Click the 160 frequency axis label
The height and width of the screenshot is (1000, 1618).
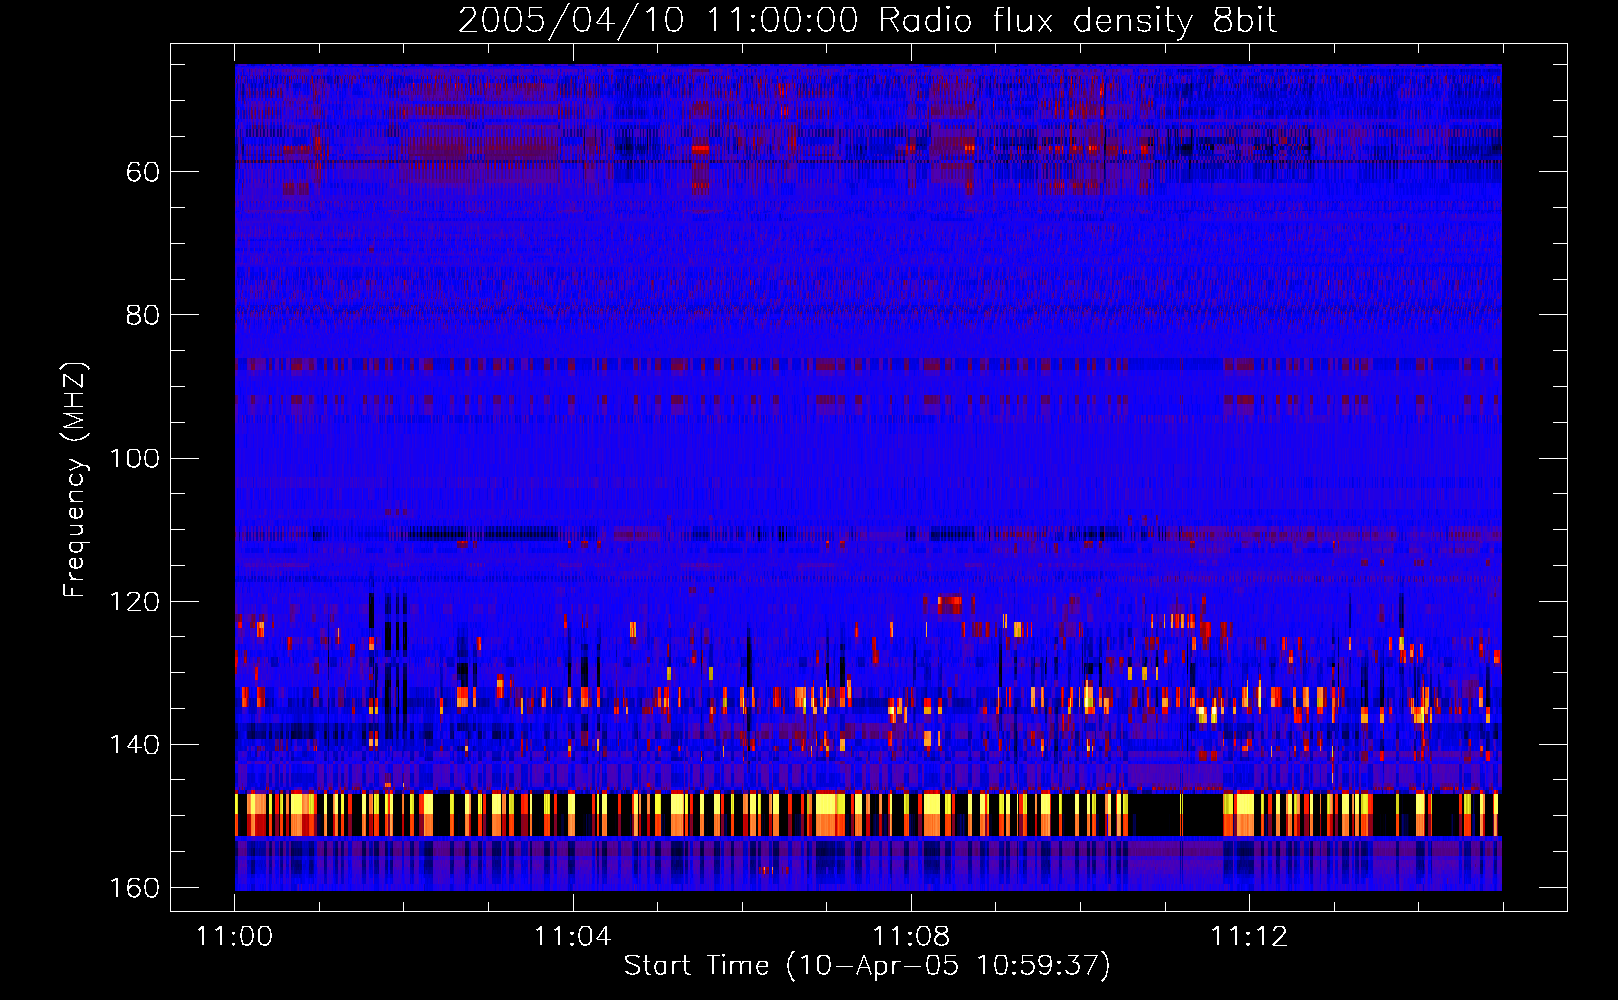[x=134, y=888]
